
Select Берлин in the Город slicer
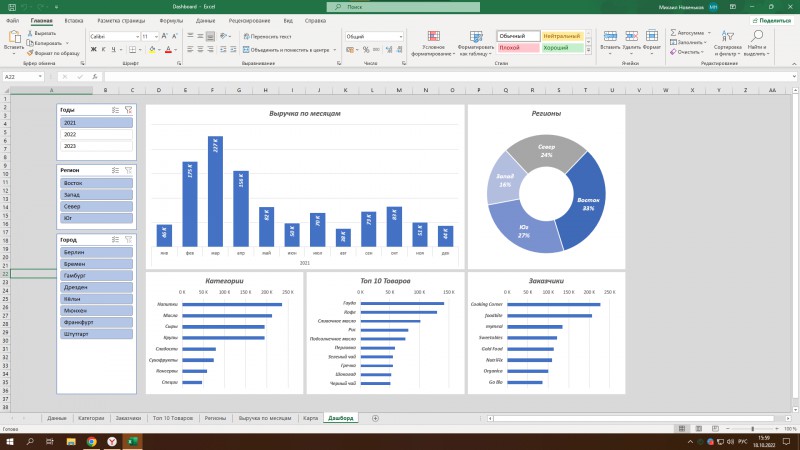pyautogui.click(x=96, y=252)
